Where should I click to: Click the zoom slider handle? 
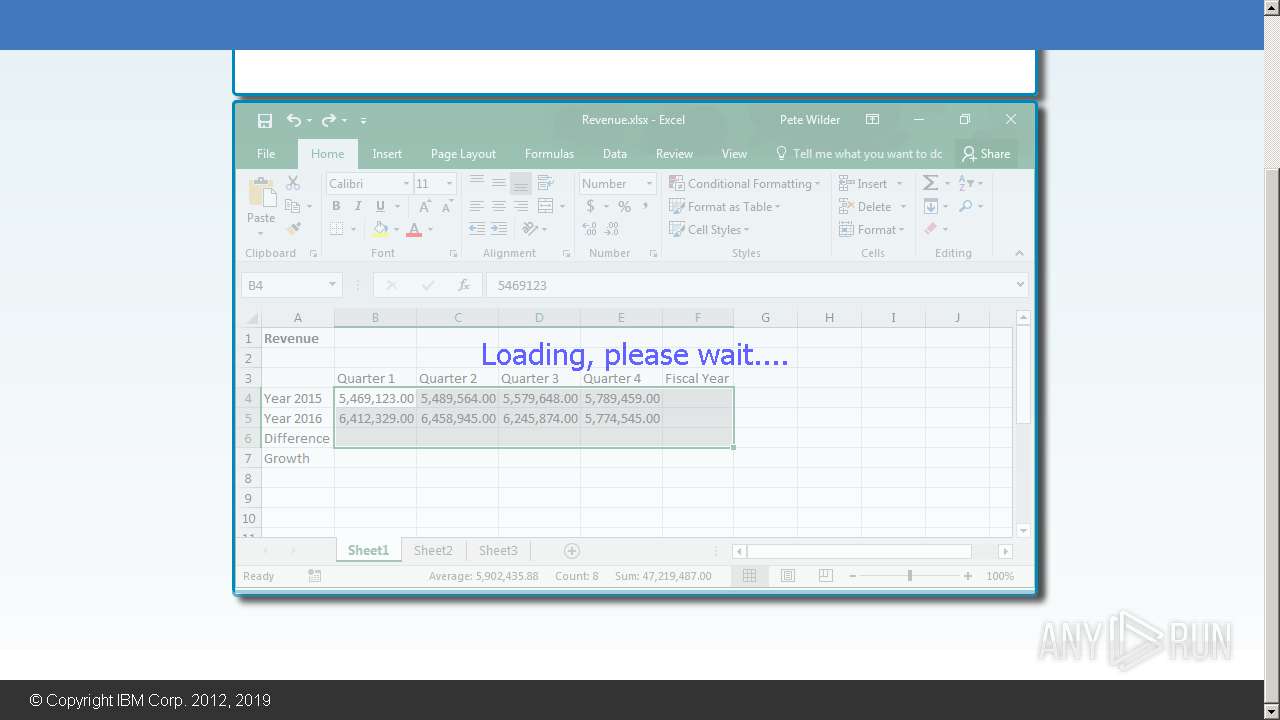909,576
